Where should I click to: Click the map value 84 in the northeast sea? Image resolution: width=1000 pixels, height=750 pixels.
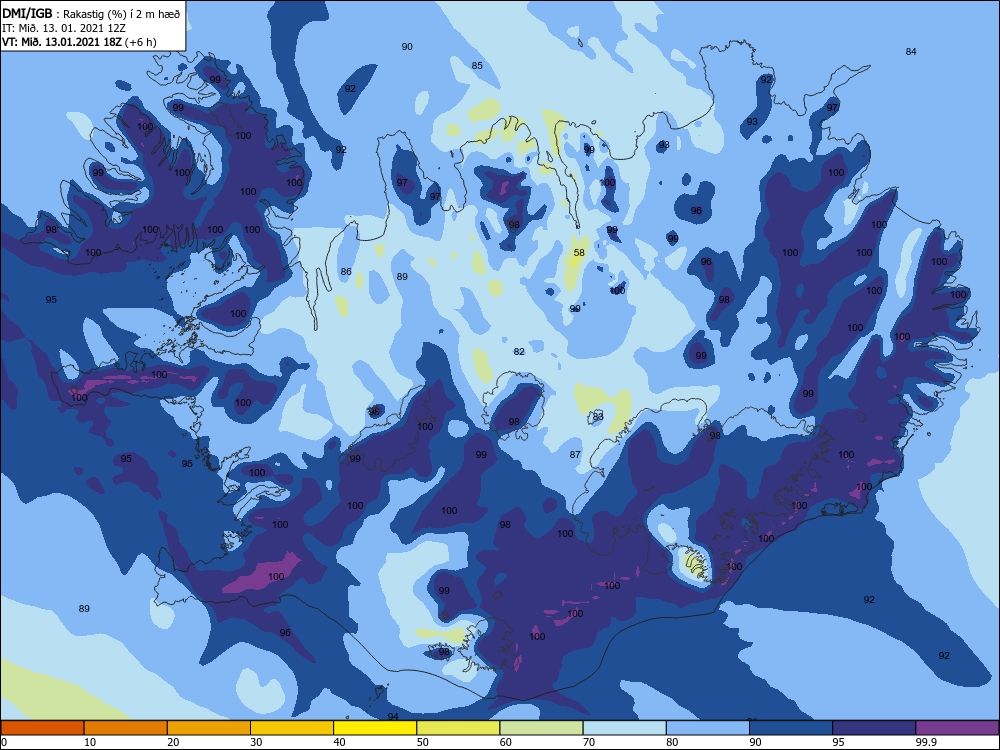911,52
